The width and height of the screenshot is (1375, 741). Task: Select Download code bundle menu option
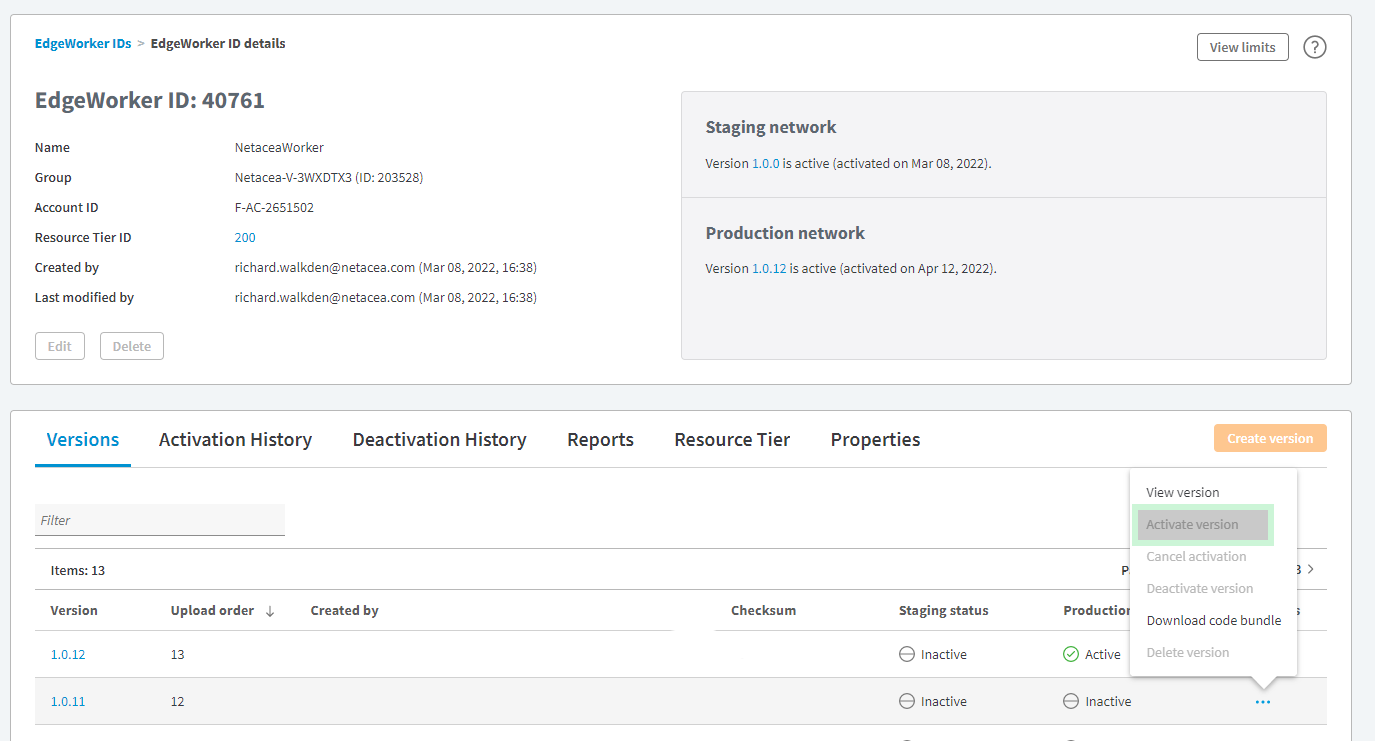pos(1213,621)
